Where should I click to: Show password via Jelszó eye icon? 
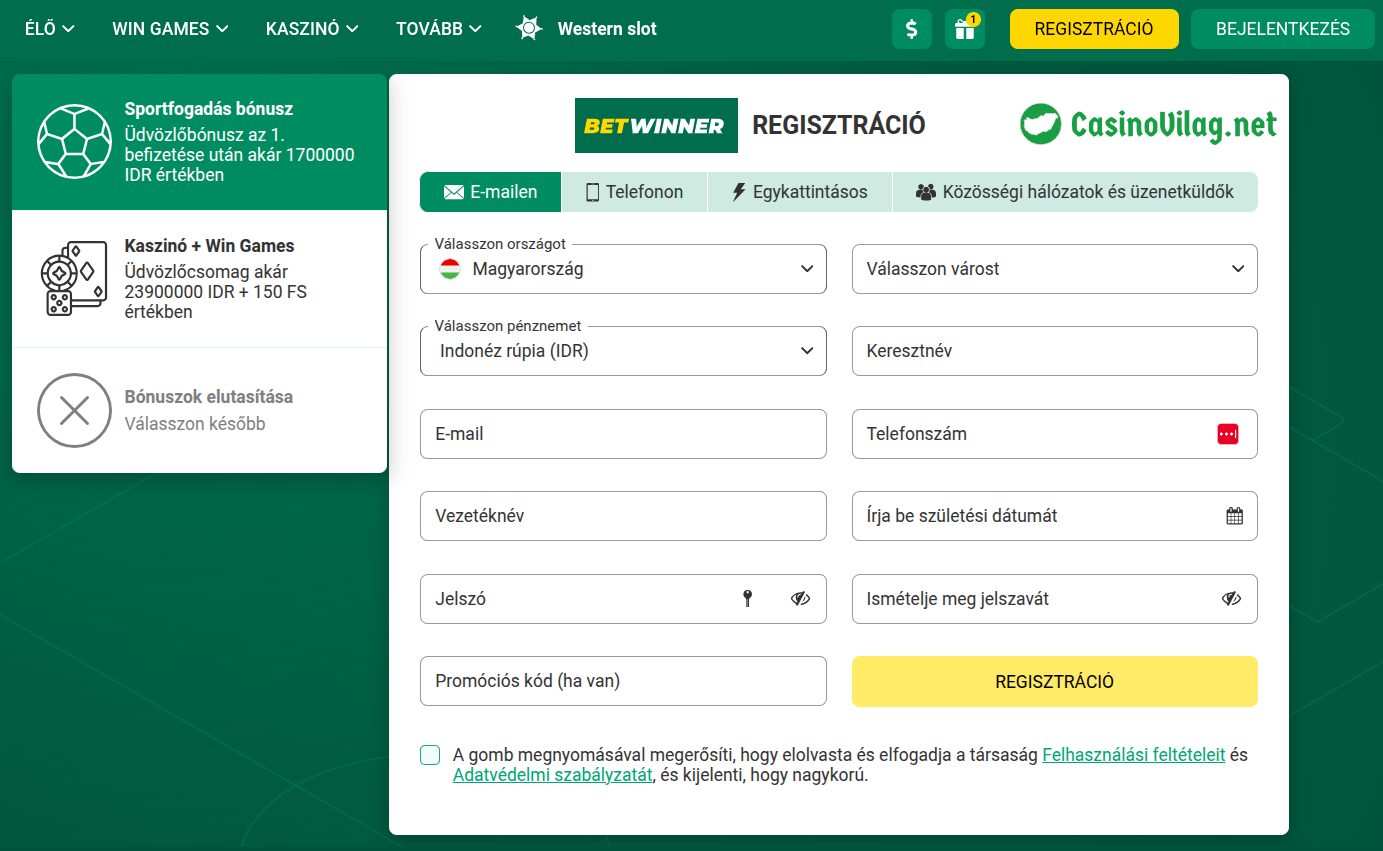tap(800, 599)
